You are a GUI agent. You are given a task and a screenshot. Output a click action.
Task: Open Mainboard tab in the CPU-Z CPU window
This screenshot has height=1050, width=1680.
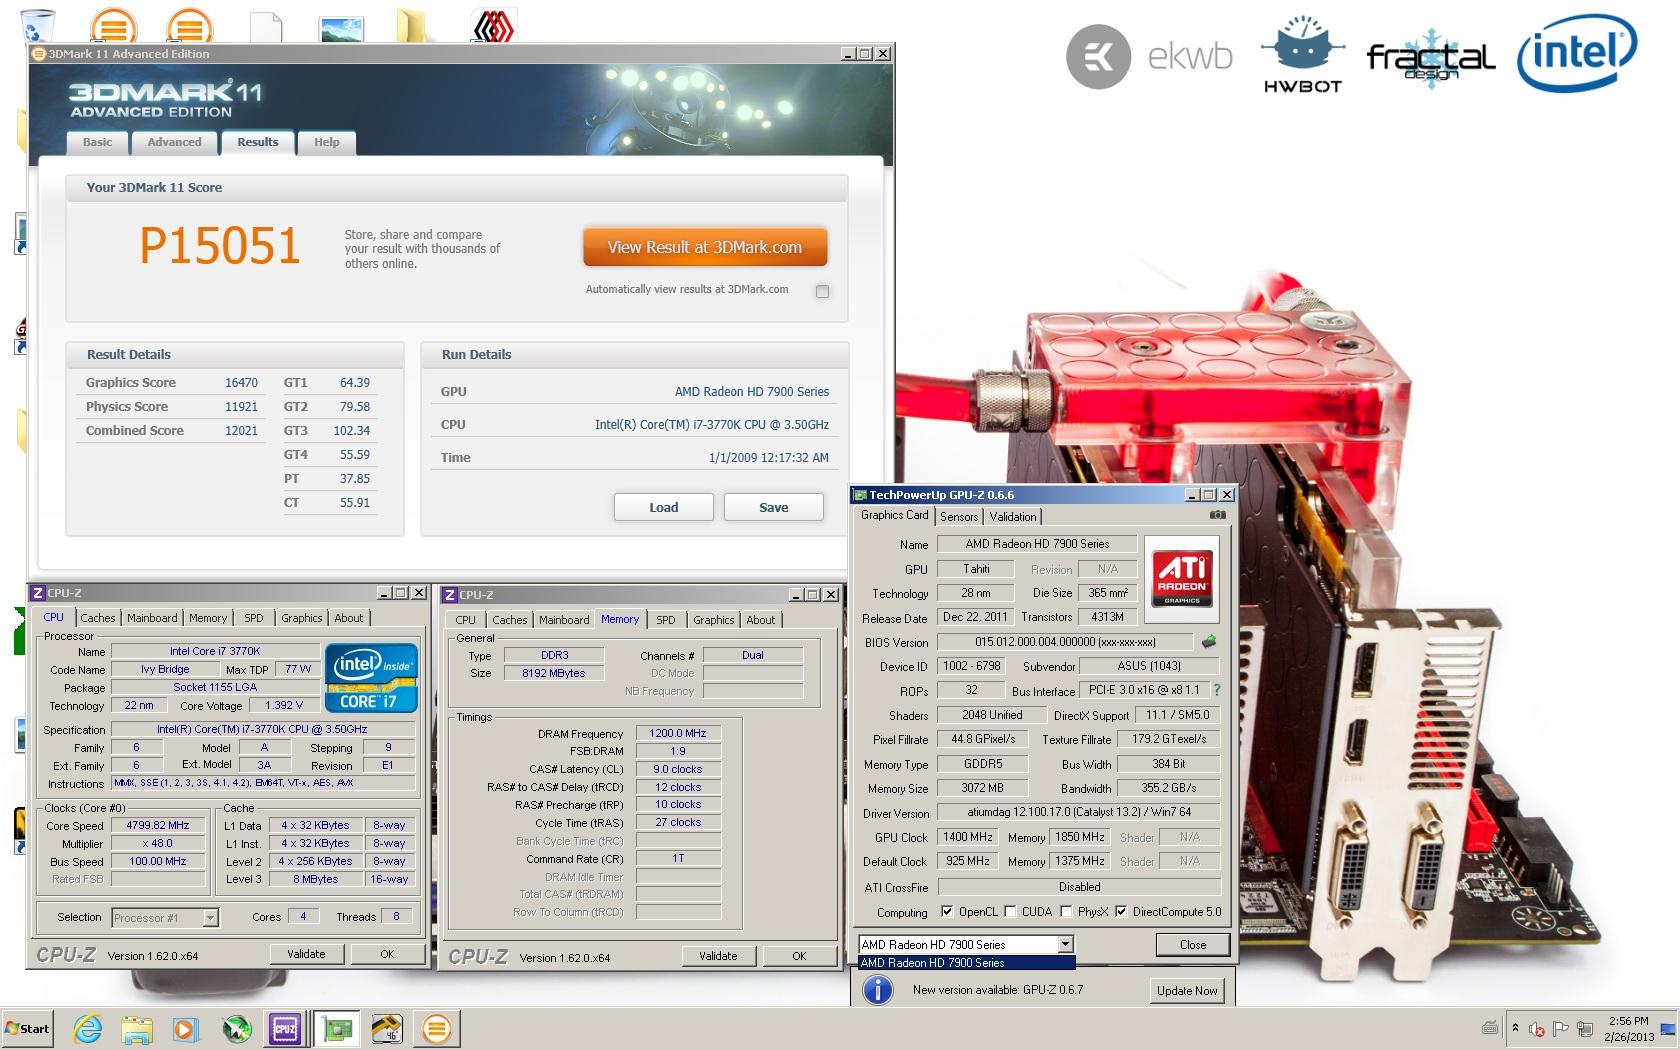pos(152,618)
